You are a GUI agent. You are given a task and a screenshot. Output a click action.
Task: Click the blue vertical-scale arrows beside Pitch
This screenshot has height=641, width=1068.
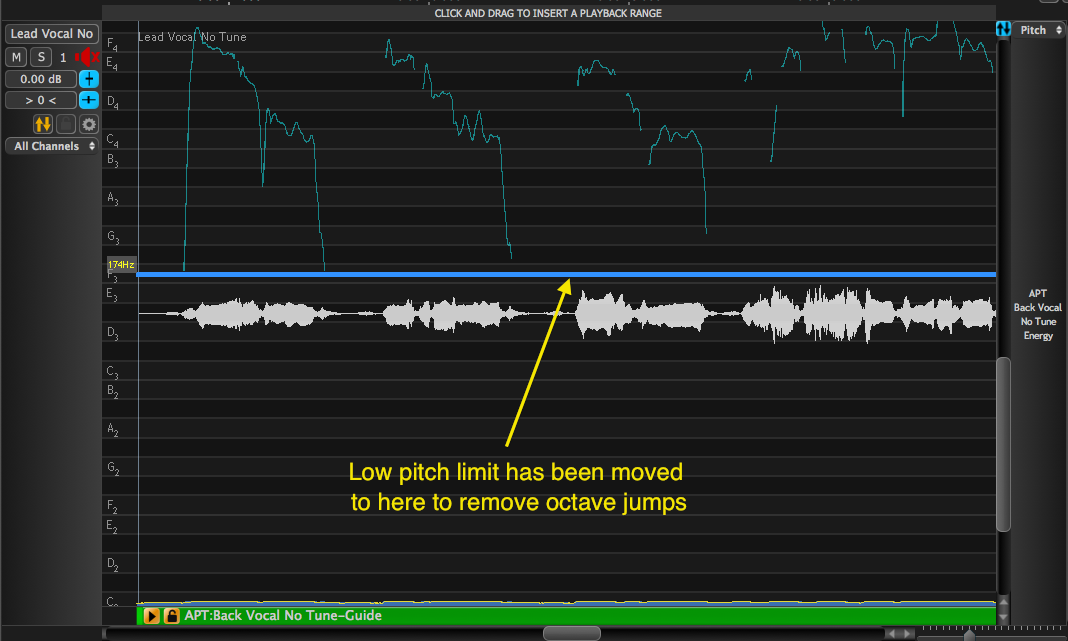coord(1004,30)
